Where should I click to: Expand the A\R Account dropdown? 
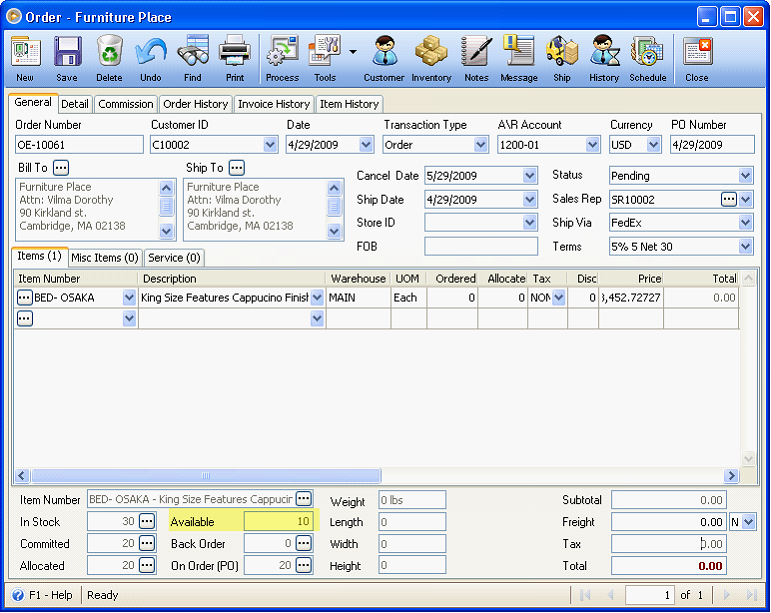[593, 145]
